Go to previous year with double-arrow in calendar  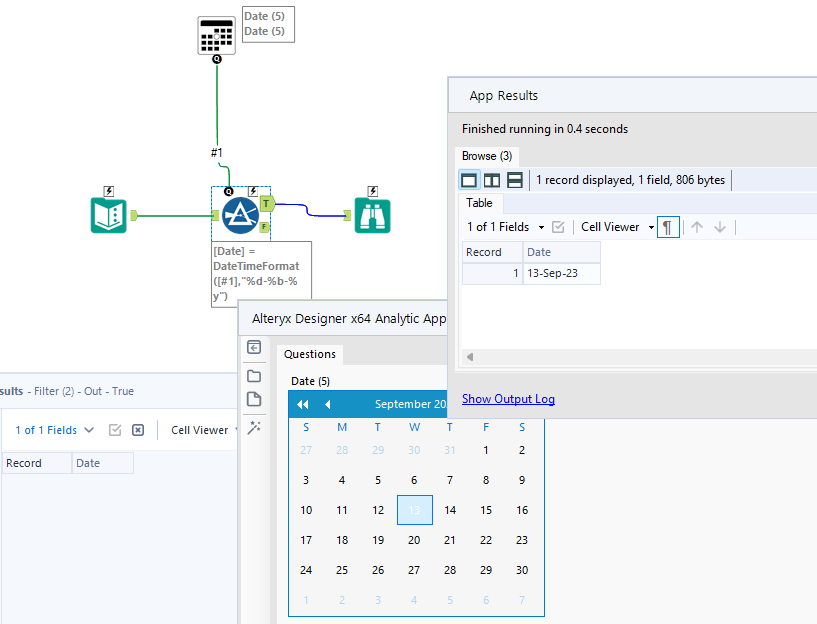303,404
